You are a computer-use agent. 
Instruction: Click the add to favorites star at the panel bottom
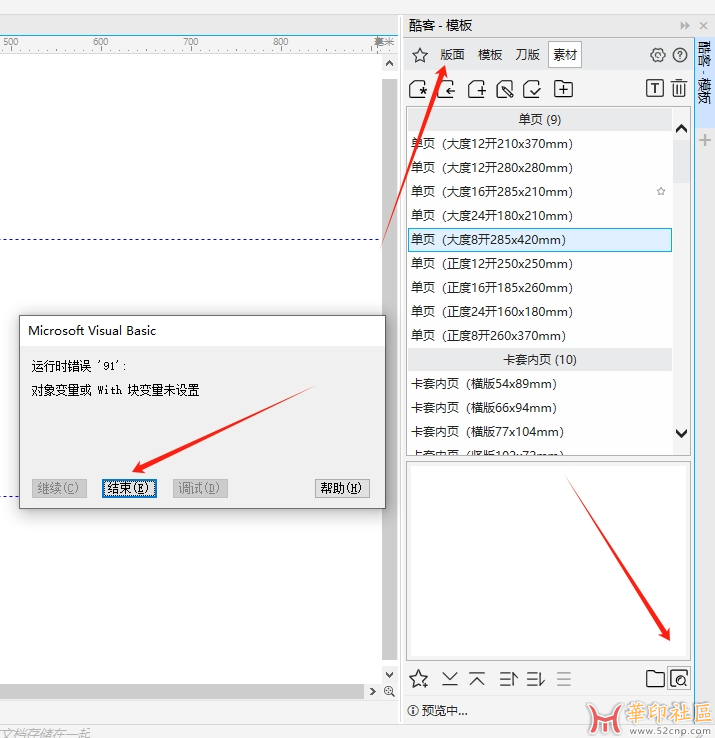[418, 679]
